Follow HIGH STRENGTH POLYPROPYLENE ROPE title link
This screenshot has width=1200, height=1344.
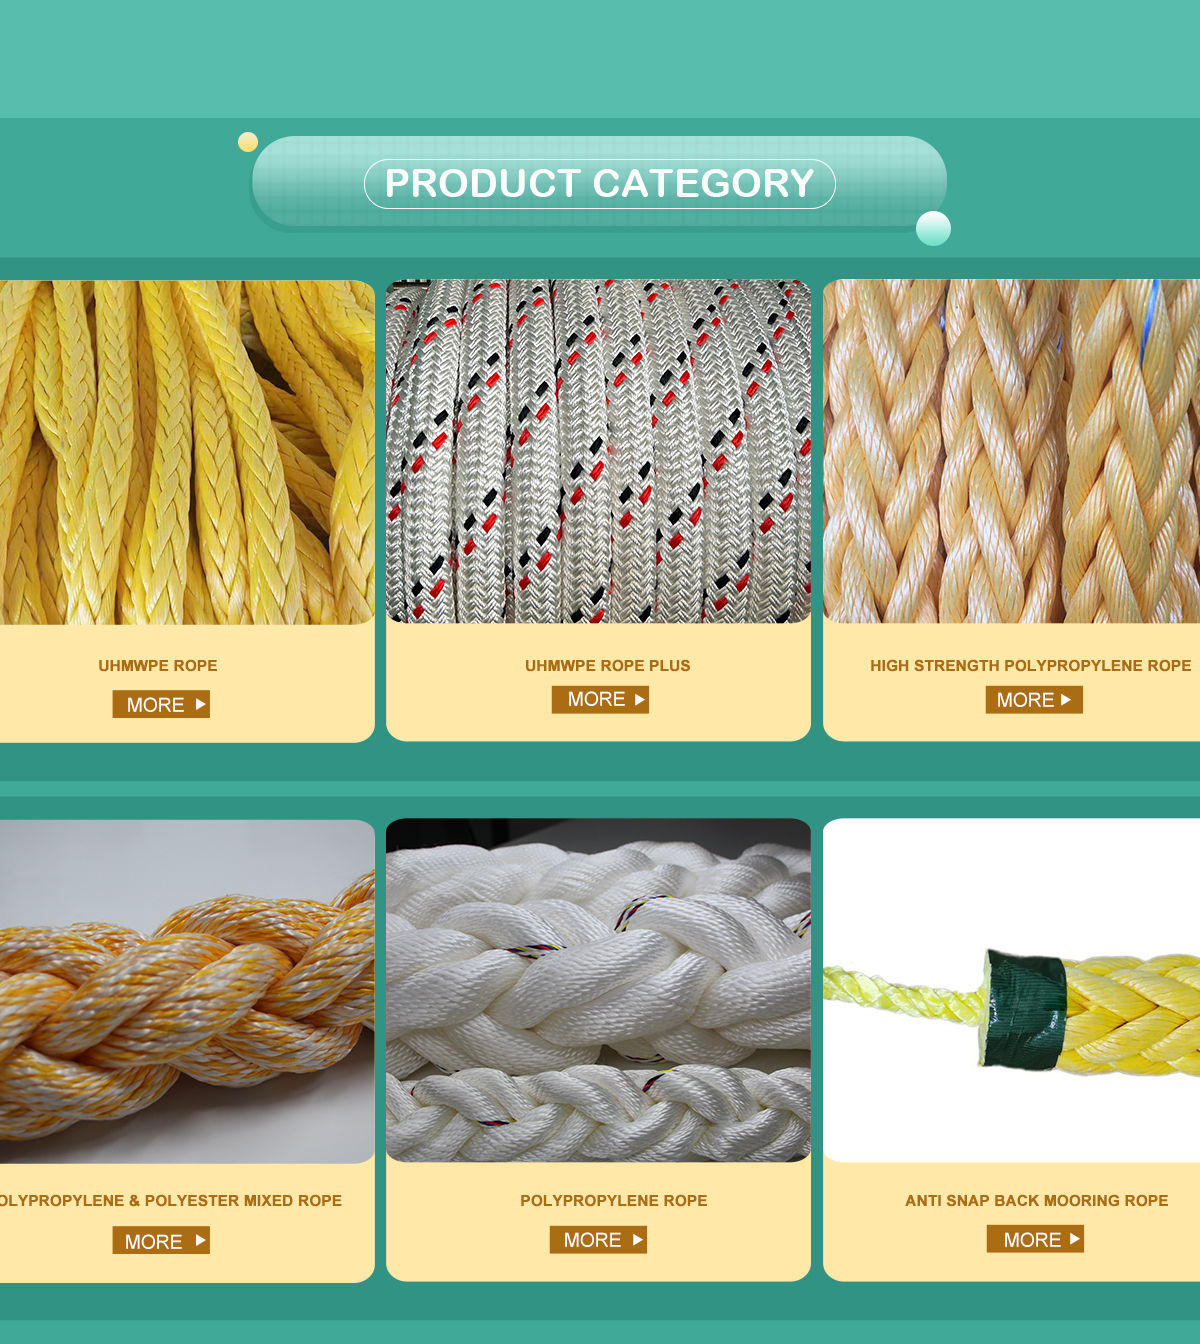coord(1031,665)
